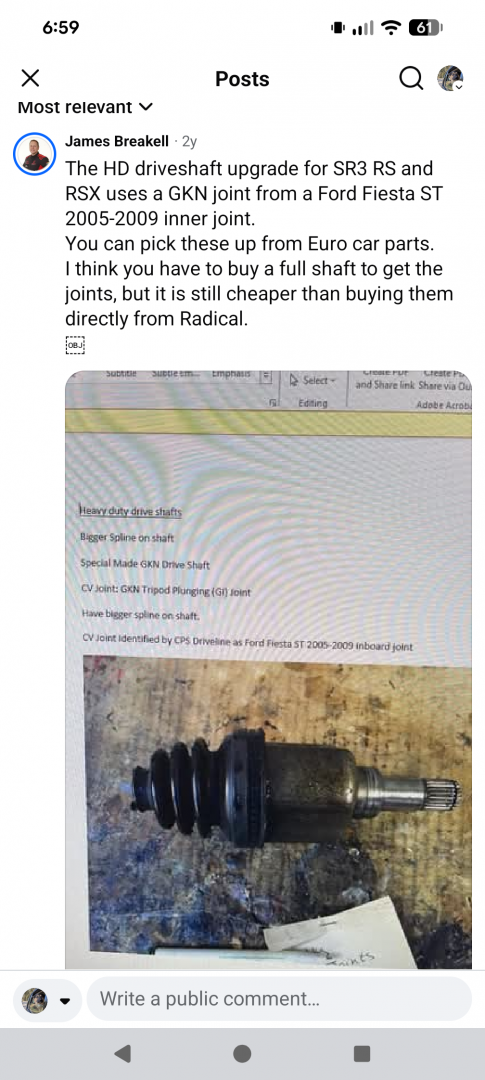Tap the Android recent apps square button
The image size is (485, 1080).
click(x=362, y=1053)
